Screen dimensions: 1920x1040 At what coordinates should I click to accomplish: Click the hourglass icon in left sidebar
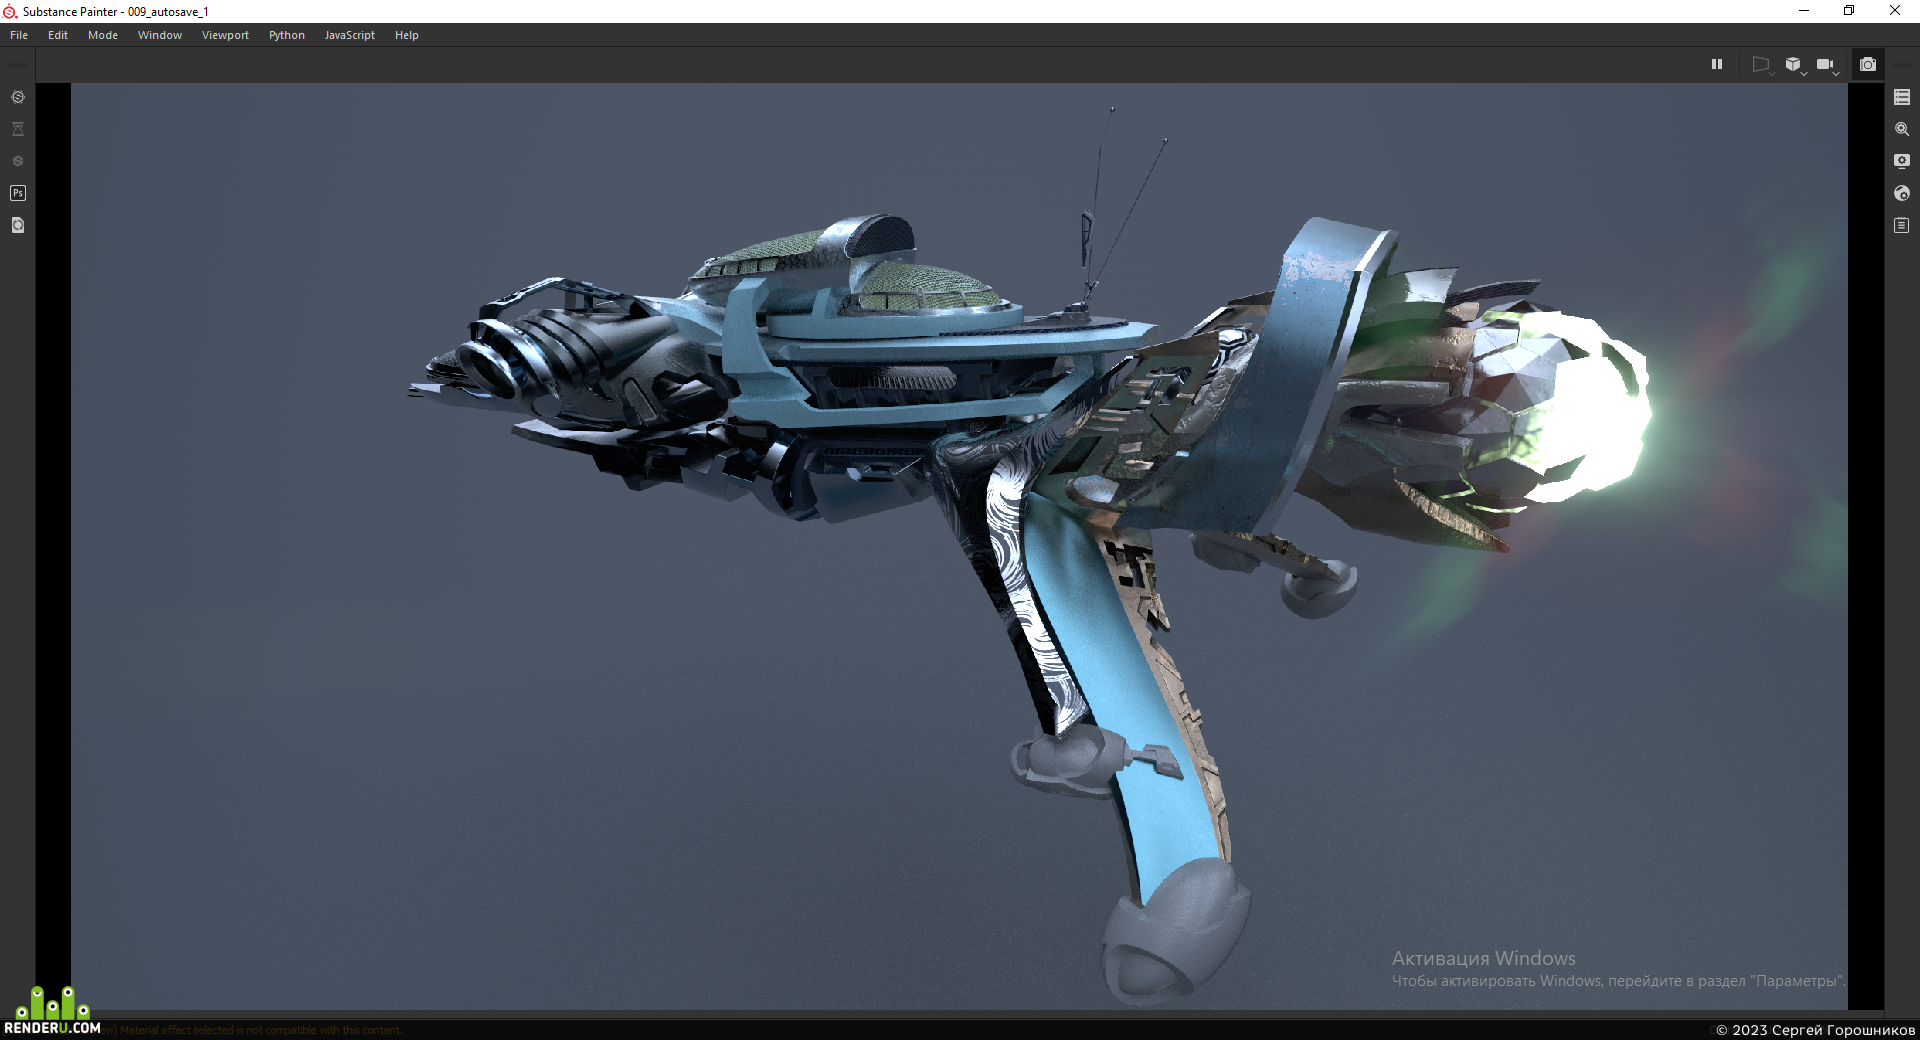(x=18, y=129)
